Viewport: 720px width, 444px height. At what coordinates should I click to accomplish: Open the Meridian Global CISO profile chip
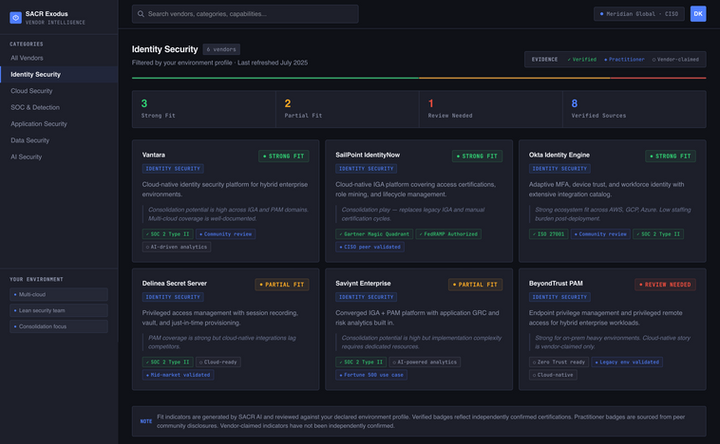coord(639,14)
